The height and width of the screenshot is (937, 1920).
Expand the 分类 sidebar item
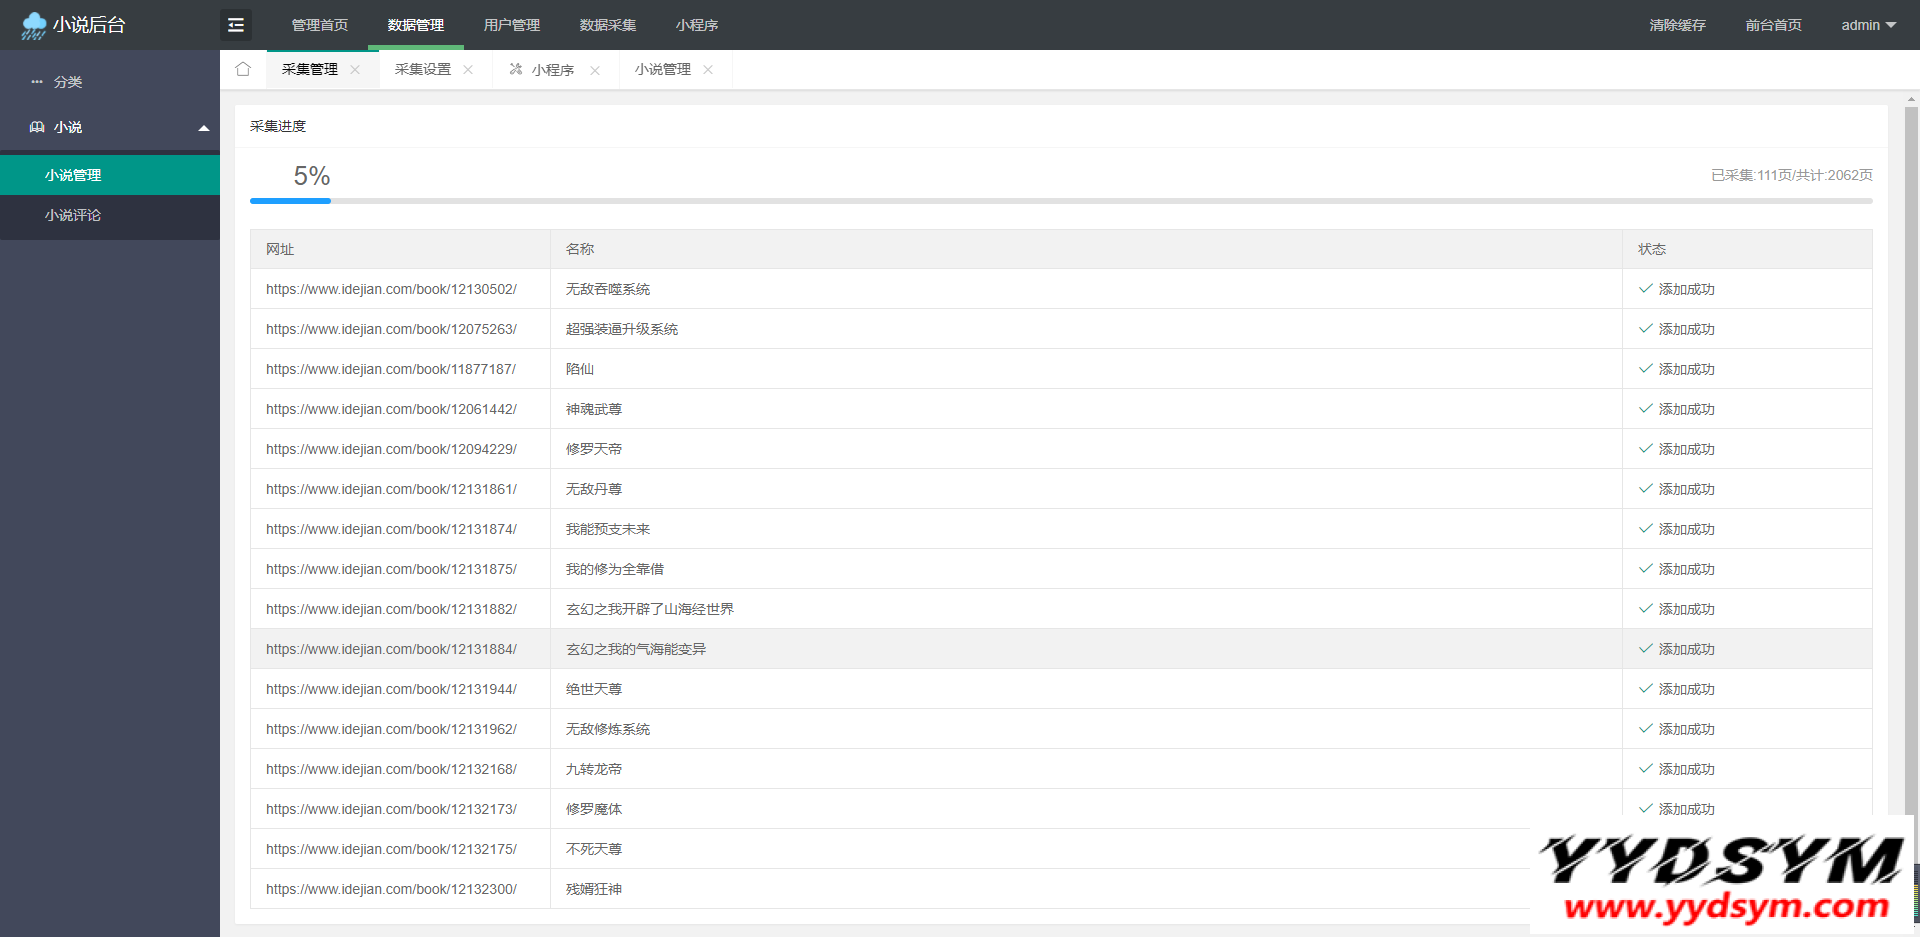click(x=68, y=82)
